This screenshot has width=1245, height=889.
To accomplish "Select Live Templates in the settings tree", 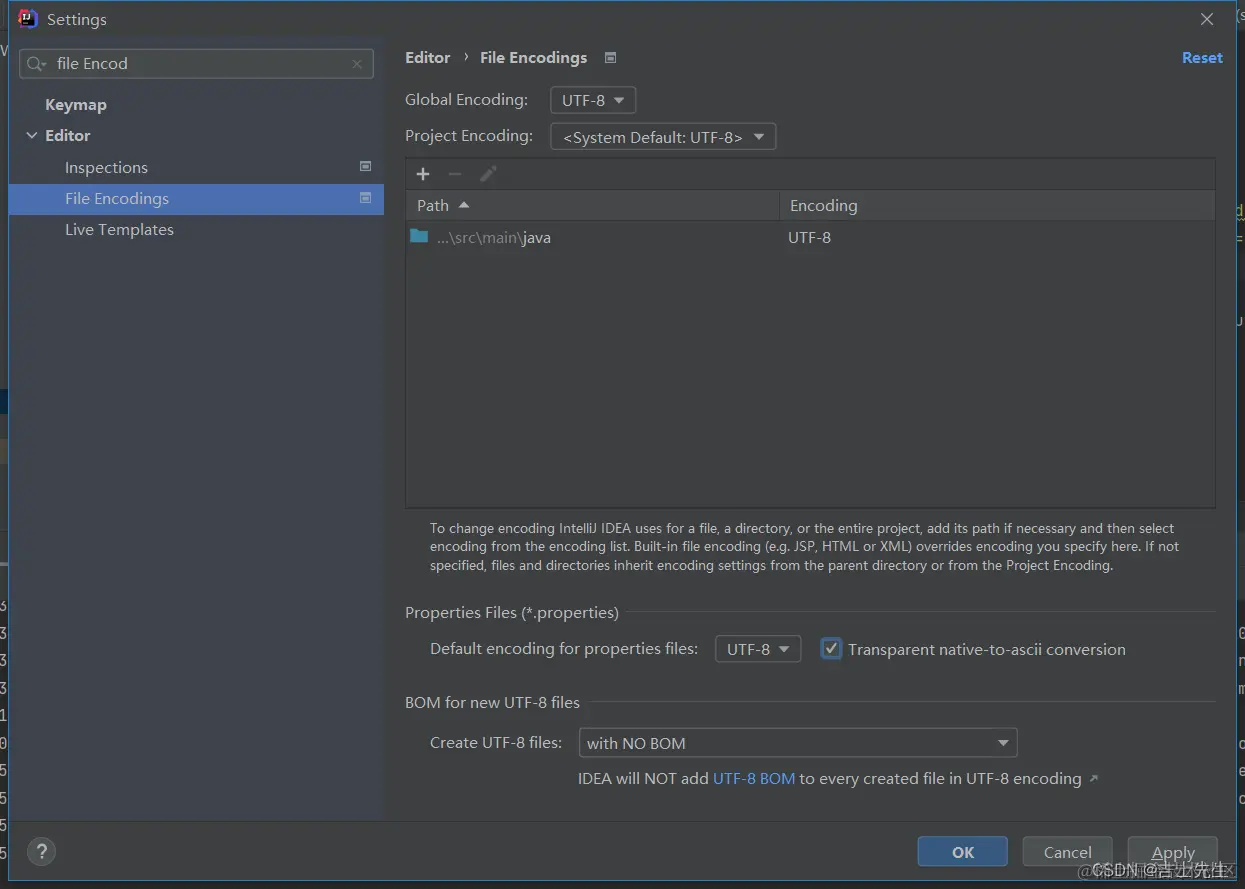I will click(119, 230).
